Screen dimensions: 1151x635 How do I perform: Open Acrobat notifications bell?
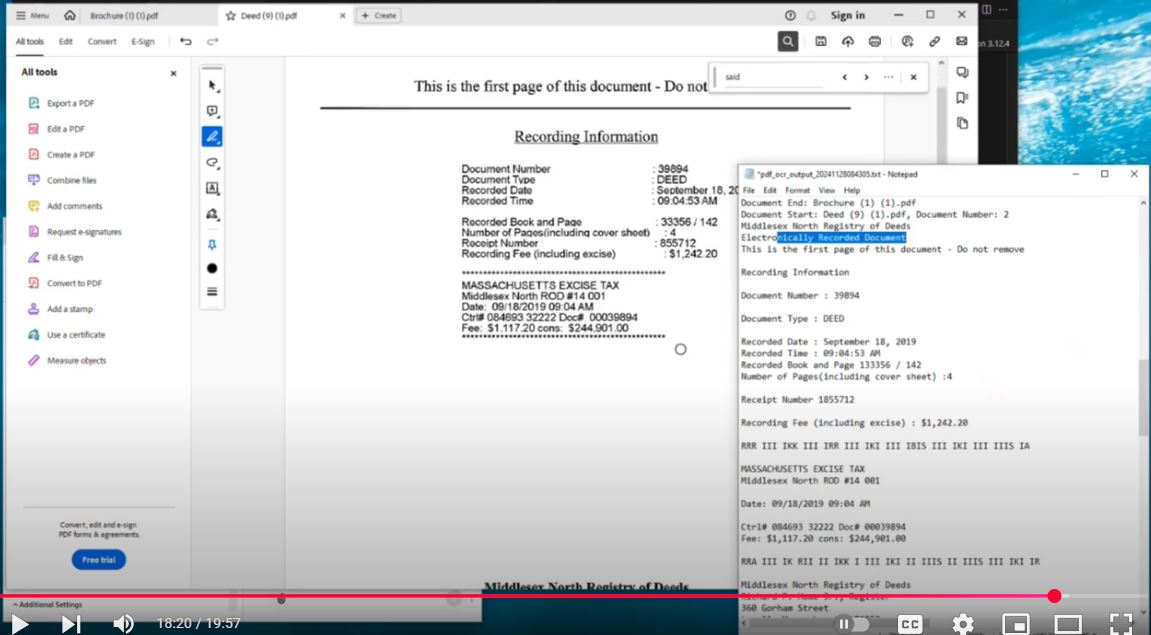[x=811, y=15]
